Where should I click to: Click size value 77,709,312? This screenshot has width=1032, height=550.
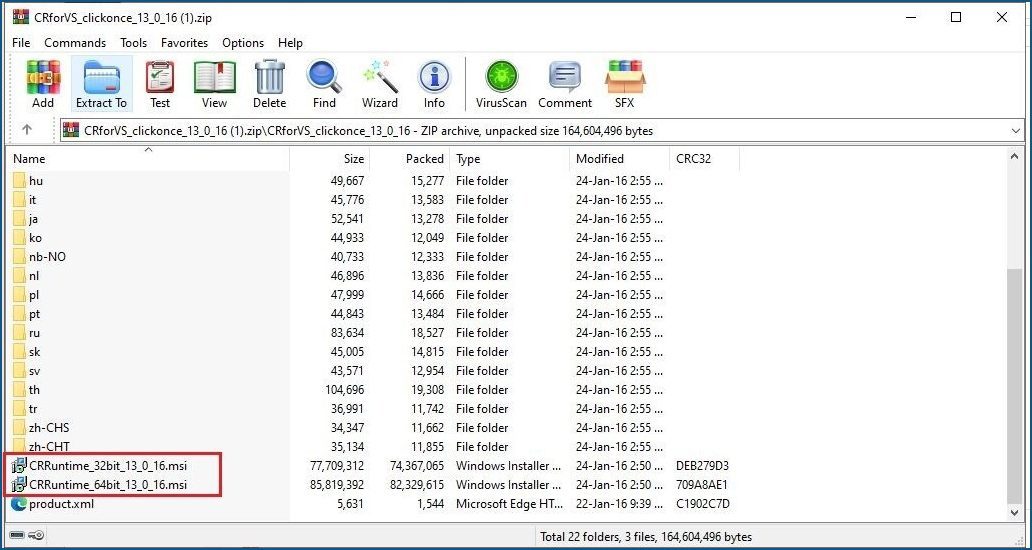336,466
